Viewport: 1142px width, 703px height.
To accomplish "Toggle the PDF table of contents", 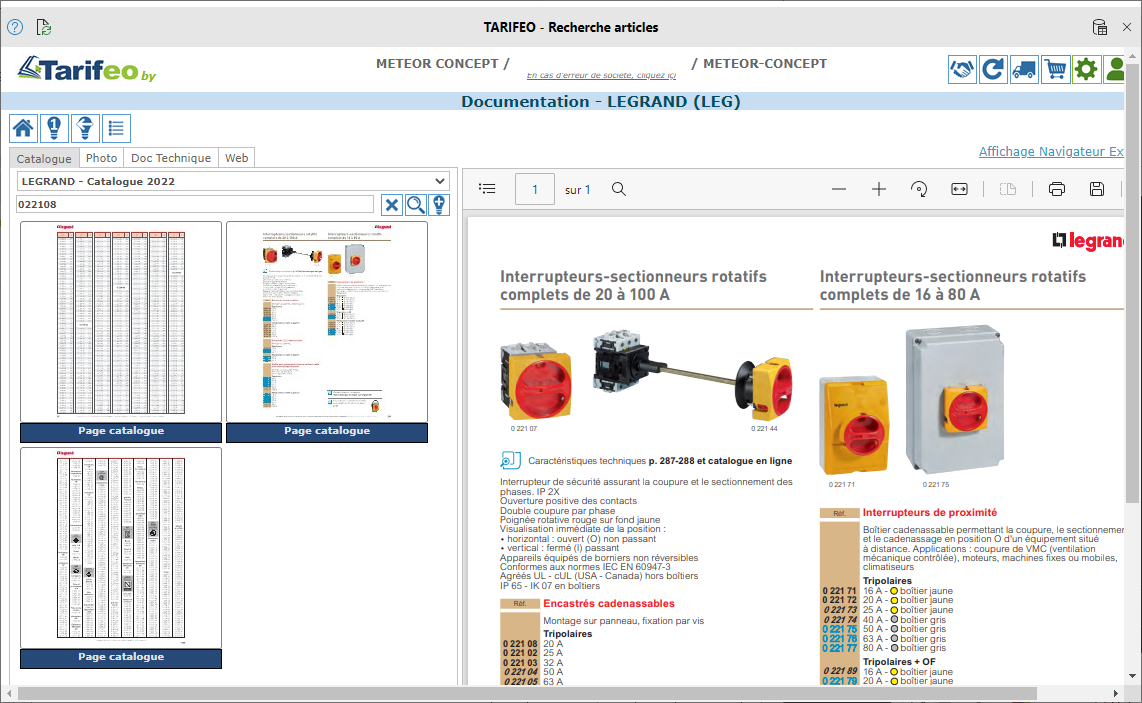I will coord(487,189).
